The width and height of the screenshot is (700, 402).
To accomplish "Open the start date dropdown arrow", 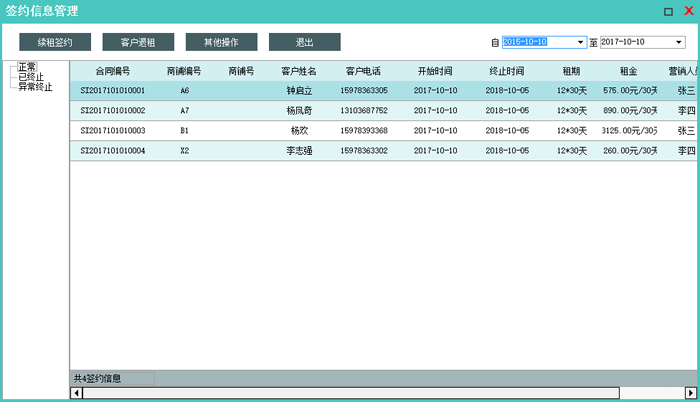I will coord(580,43).
